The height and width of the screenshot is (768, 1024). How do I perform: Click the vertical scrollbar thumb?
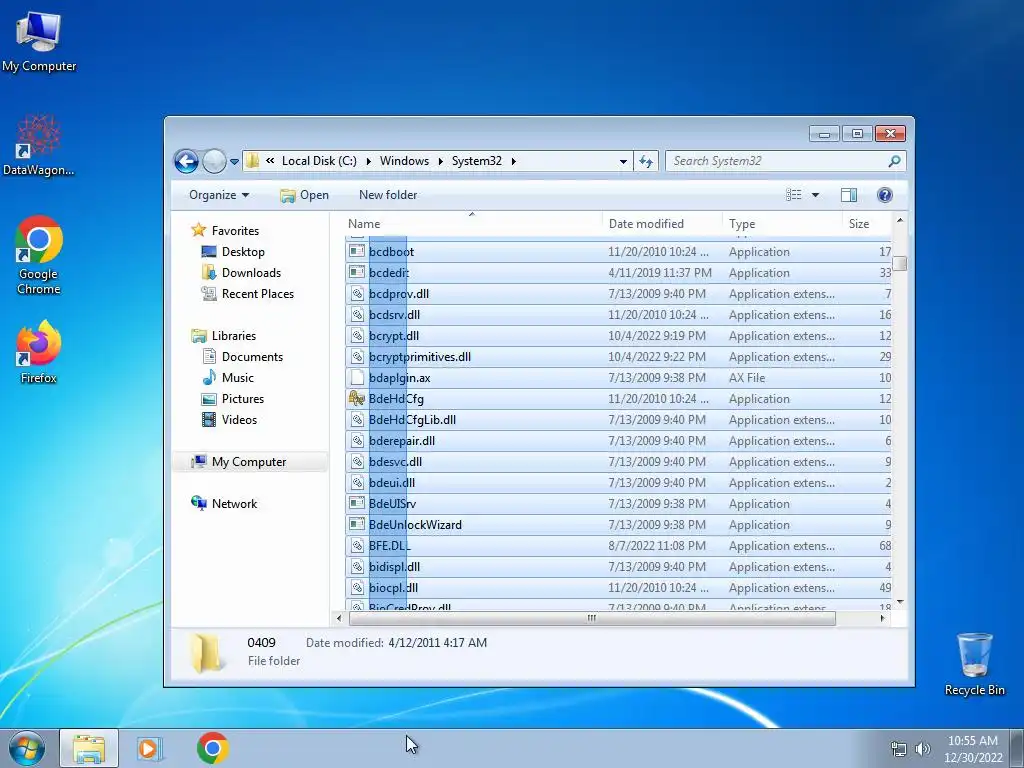click(x=900, y=264)
